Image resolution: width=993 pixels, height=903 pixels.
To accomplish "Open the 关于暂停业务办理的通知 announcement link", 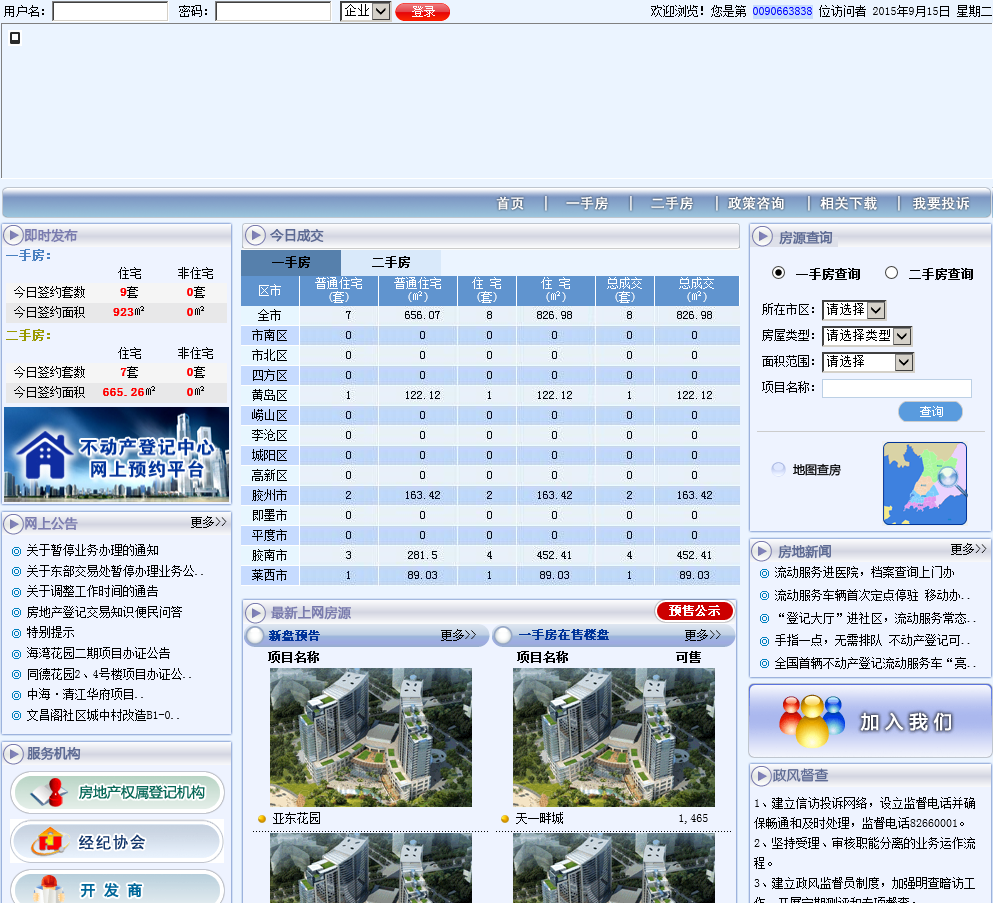I will pyautogui.click(x=92, y=550).
